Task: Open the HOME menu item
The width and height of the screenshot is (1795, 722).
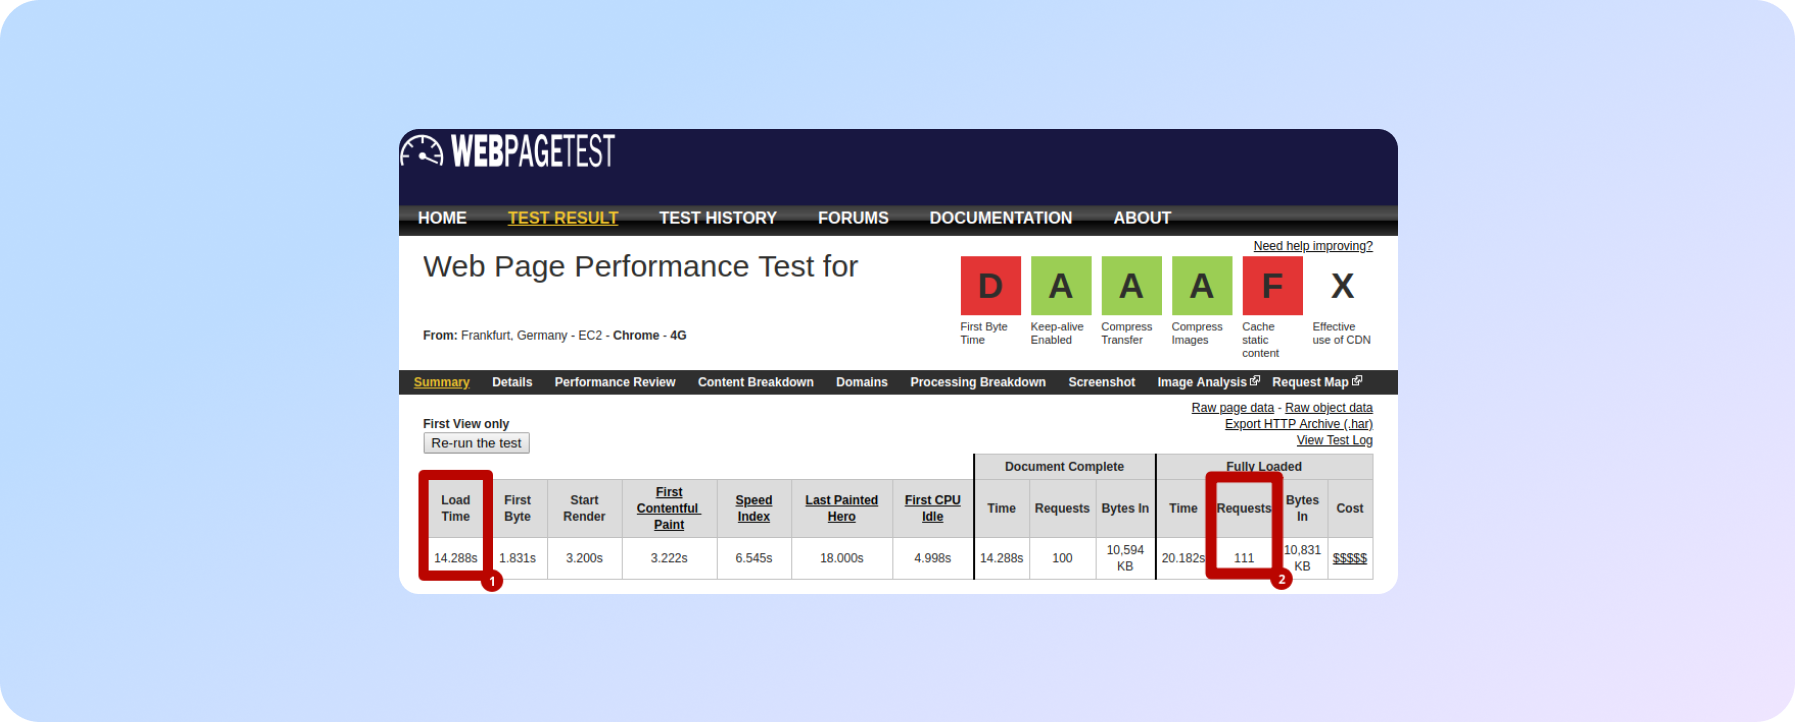Action: [442, 218]
